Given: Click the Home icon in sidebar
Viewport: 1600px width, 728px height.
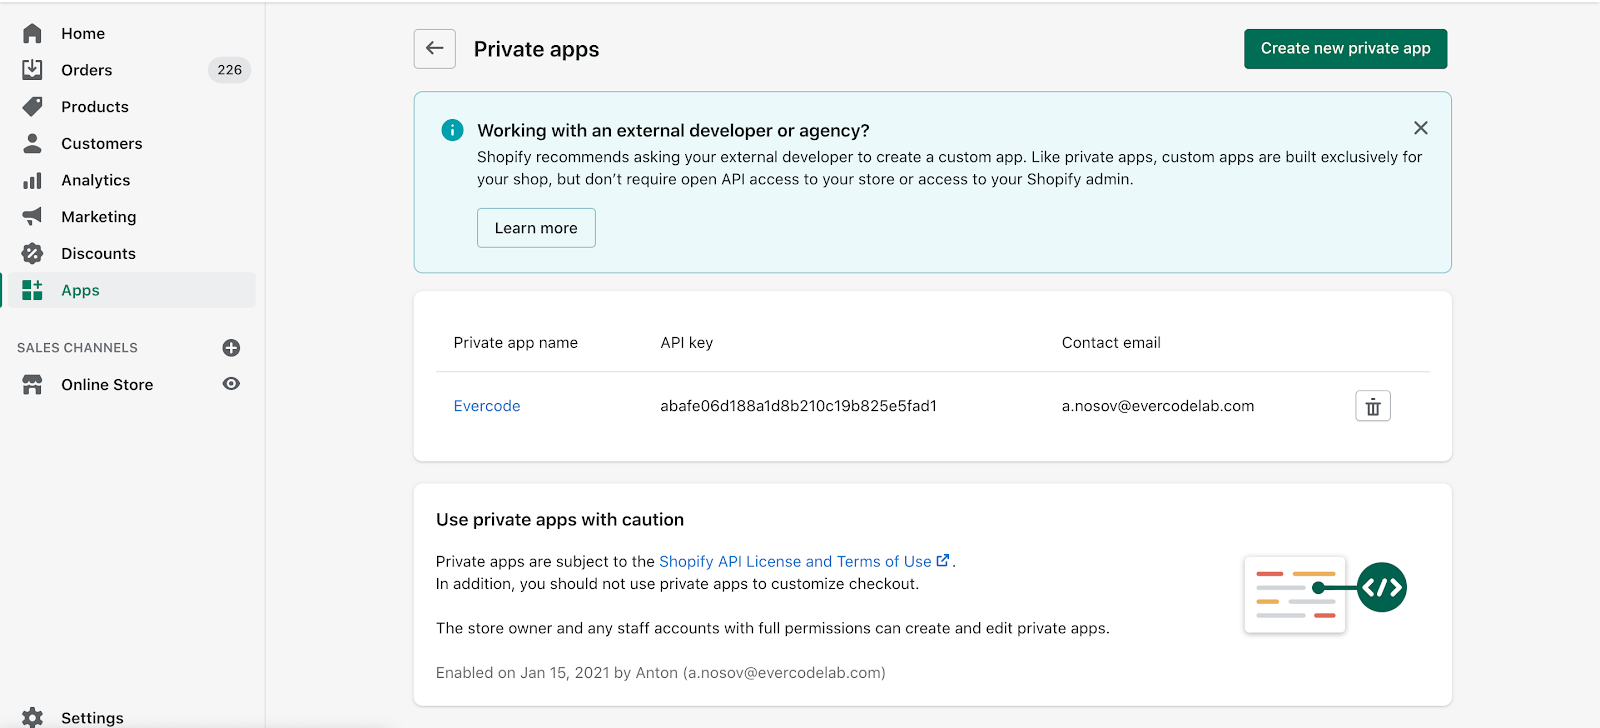Looking at the screenshot, I should pyautogui.click(x=32, y=34).
